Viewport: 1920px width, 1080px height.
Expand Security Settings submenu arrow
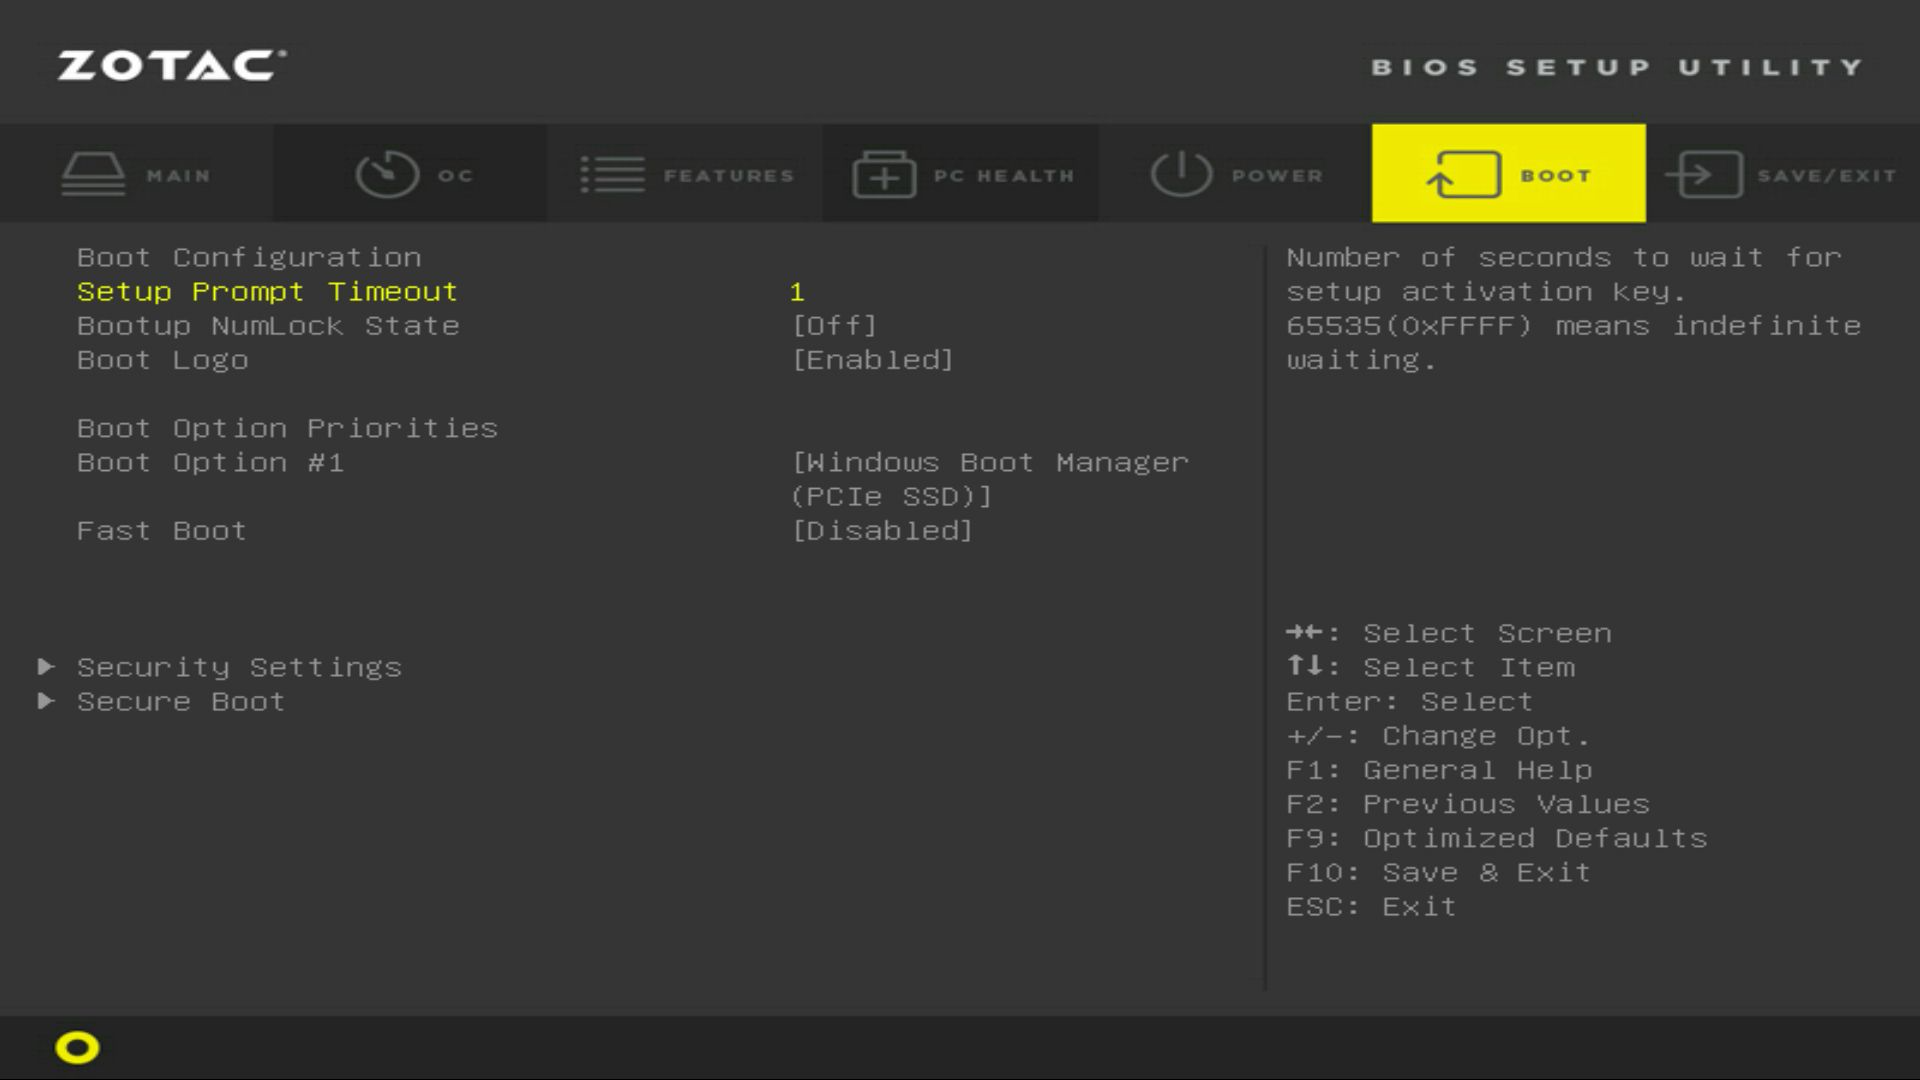(46, 666)
